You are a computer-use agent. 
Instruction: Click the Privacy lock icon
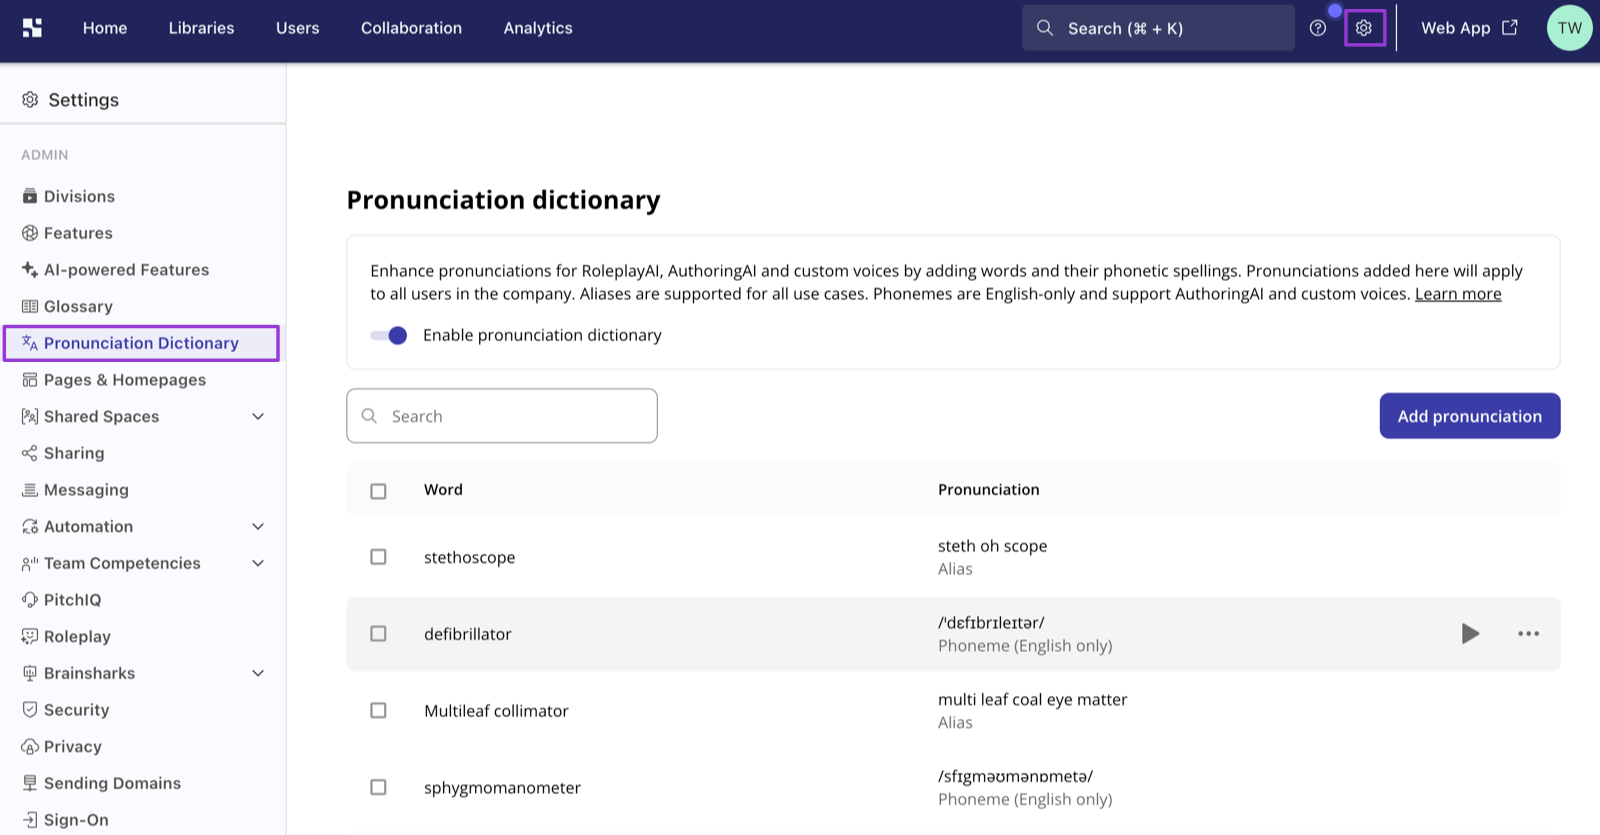coord(30,746)
